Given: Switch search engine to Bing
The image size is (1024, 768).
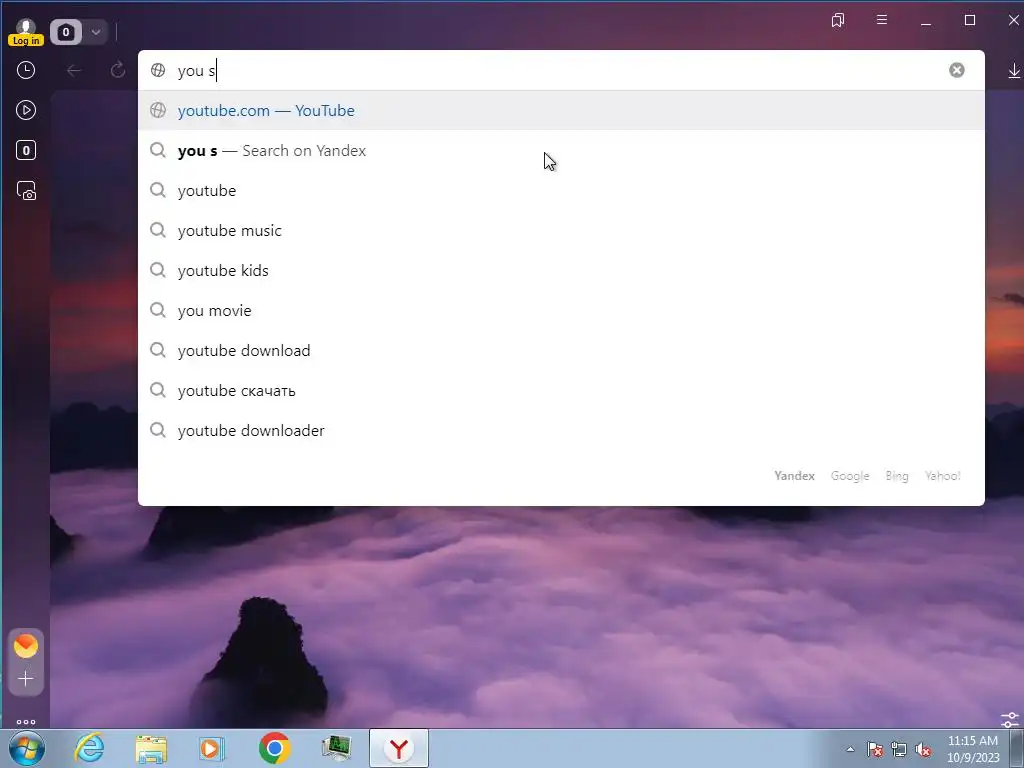Looking at the screenshot, I should point(897,476).
